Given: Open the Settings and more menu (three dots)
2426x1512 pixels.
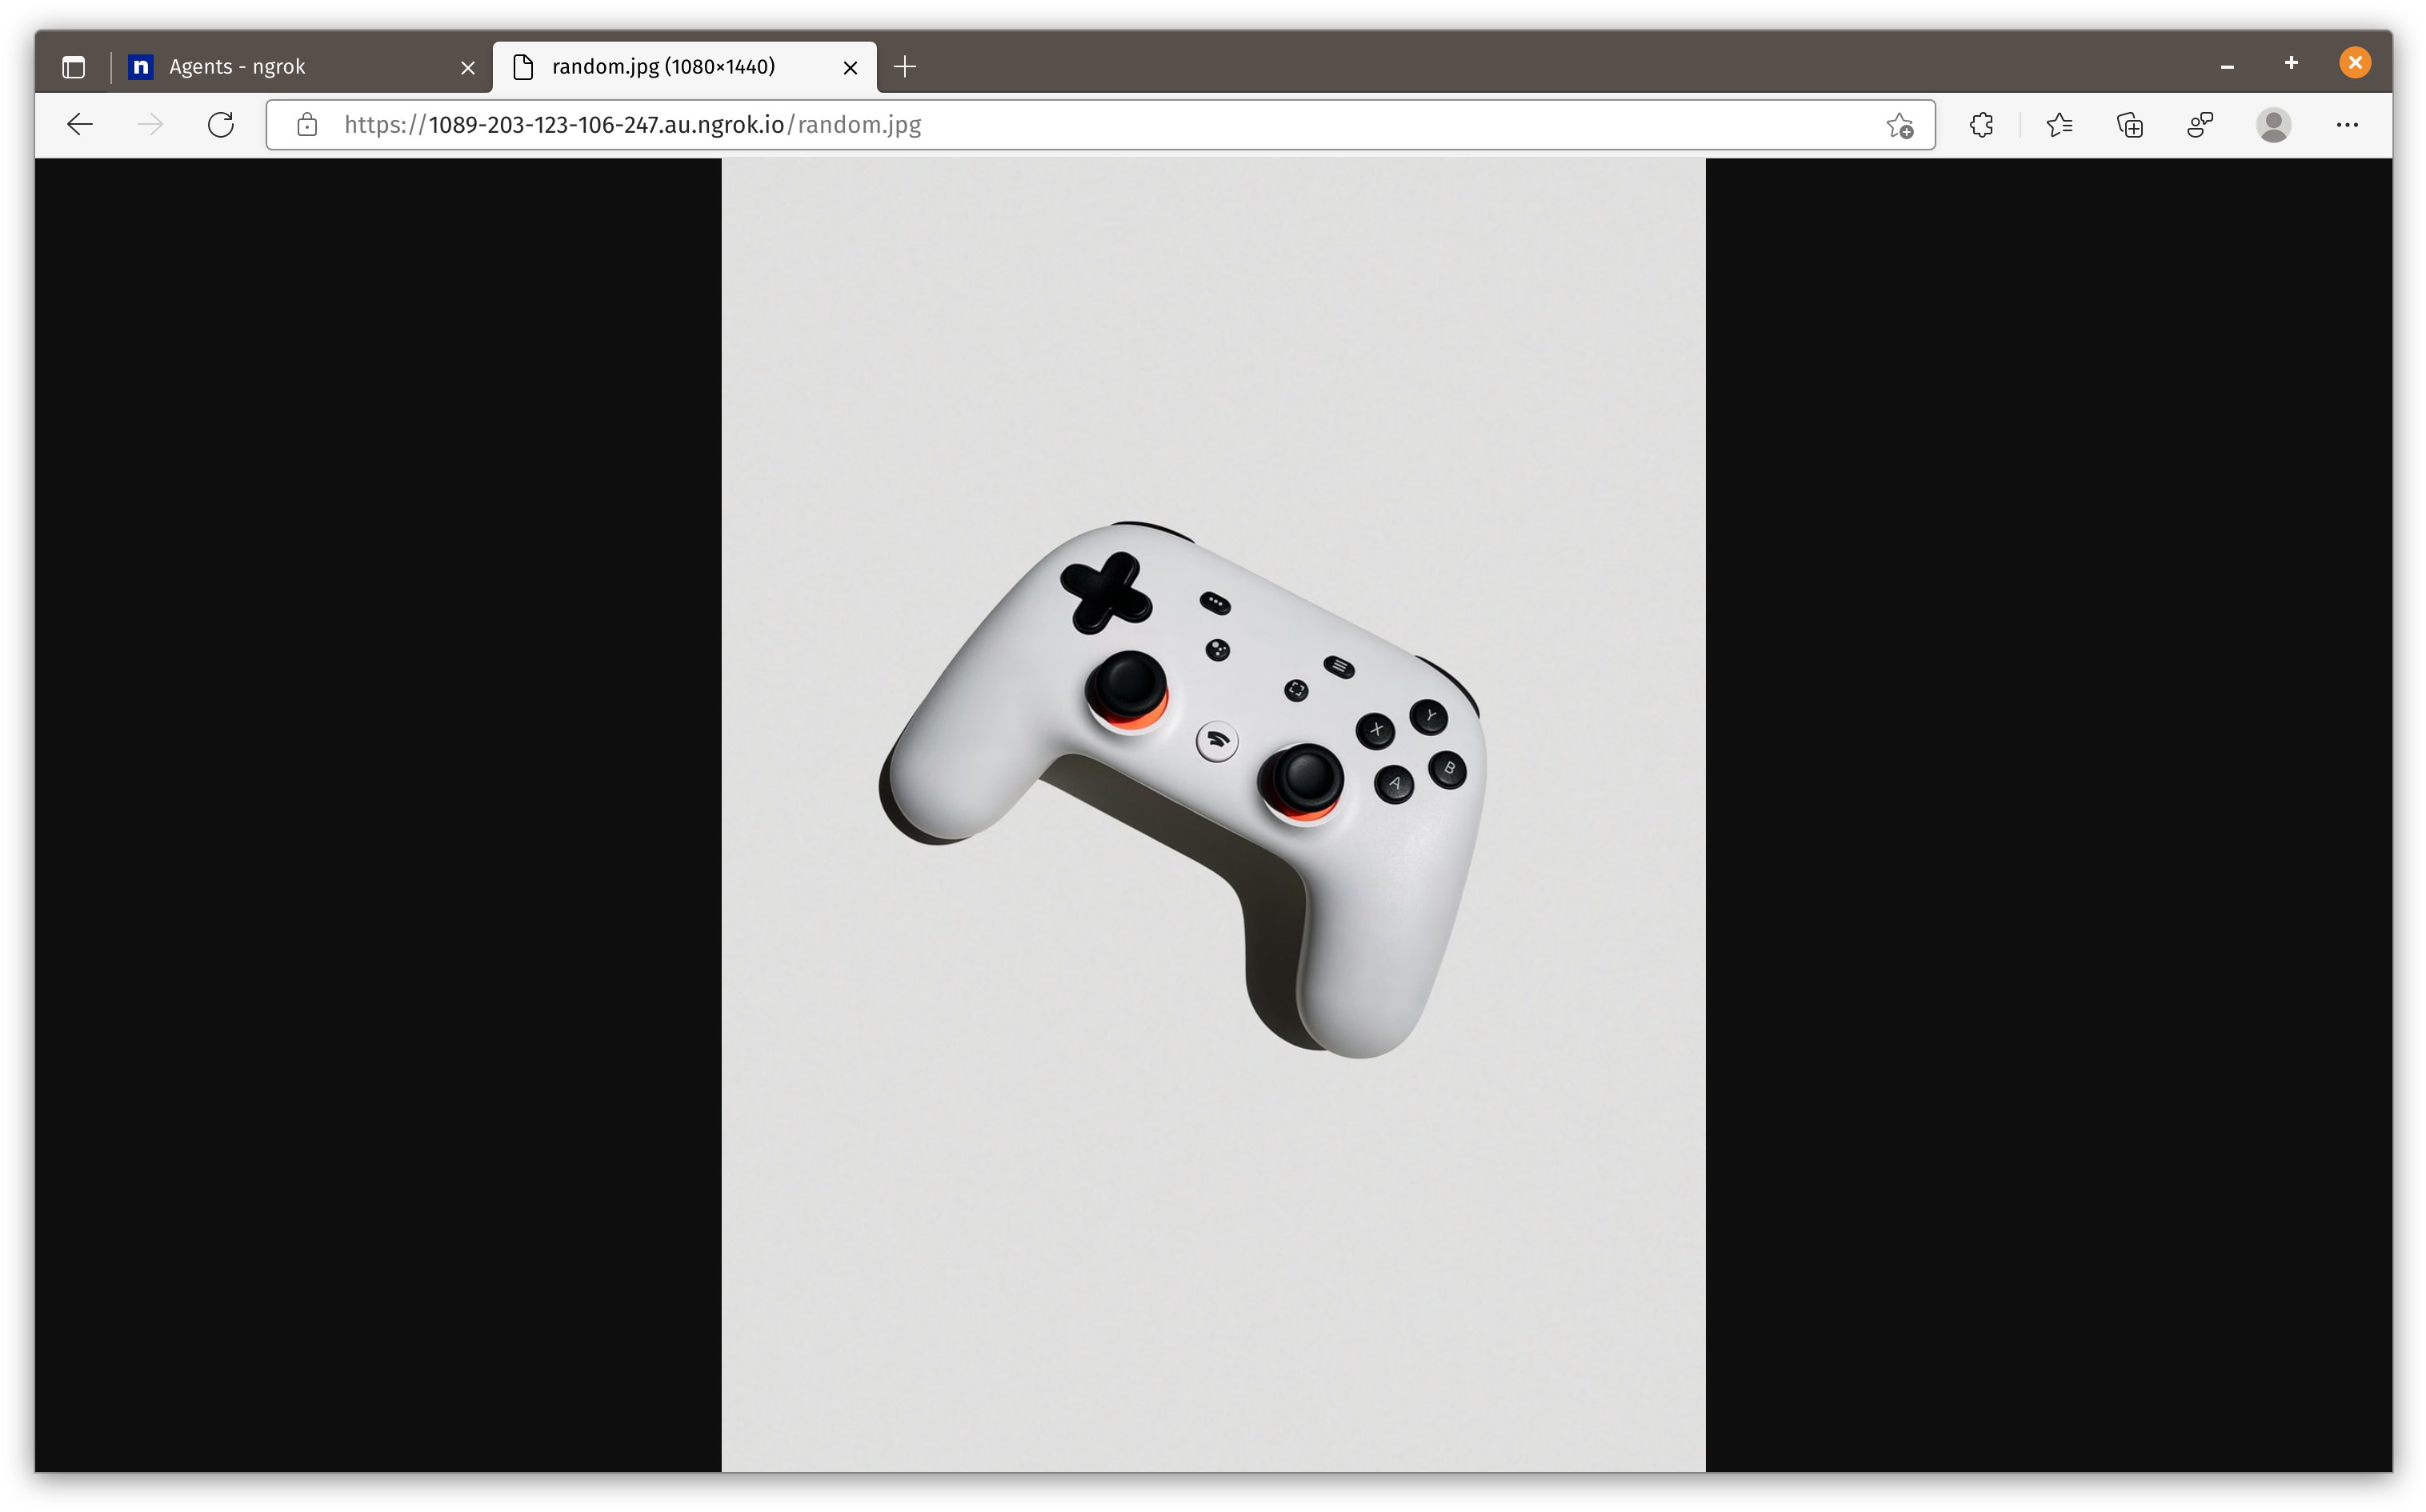Looking at the screenshot, I should [x=2347, y=125].
